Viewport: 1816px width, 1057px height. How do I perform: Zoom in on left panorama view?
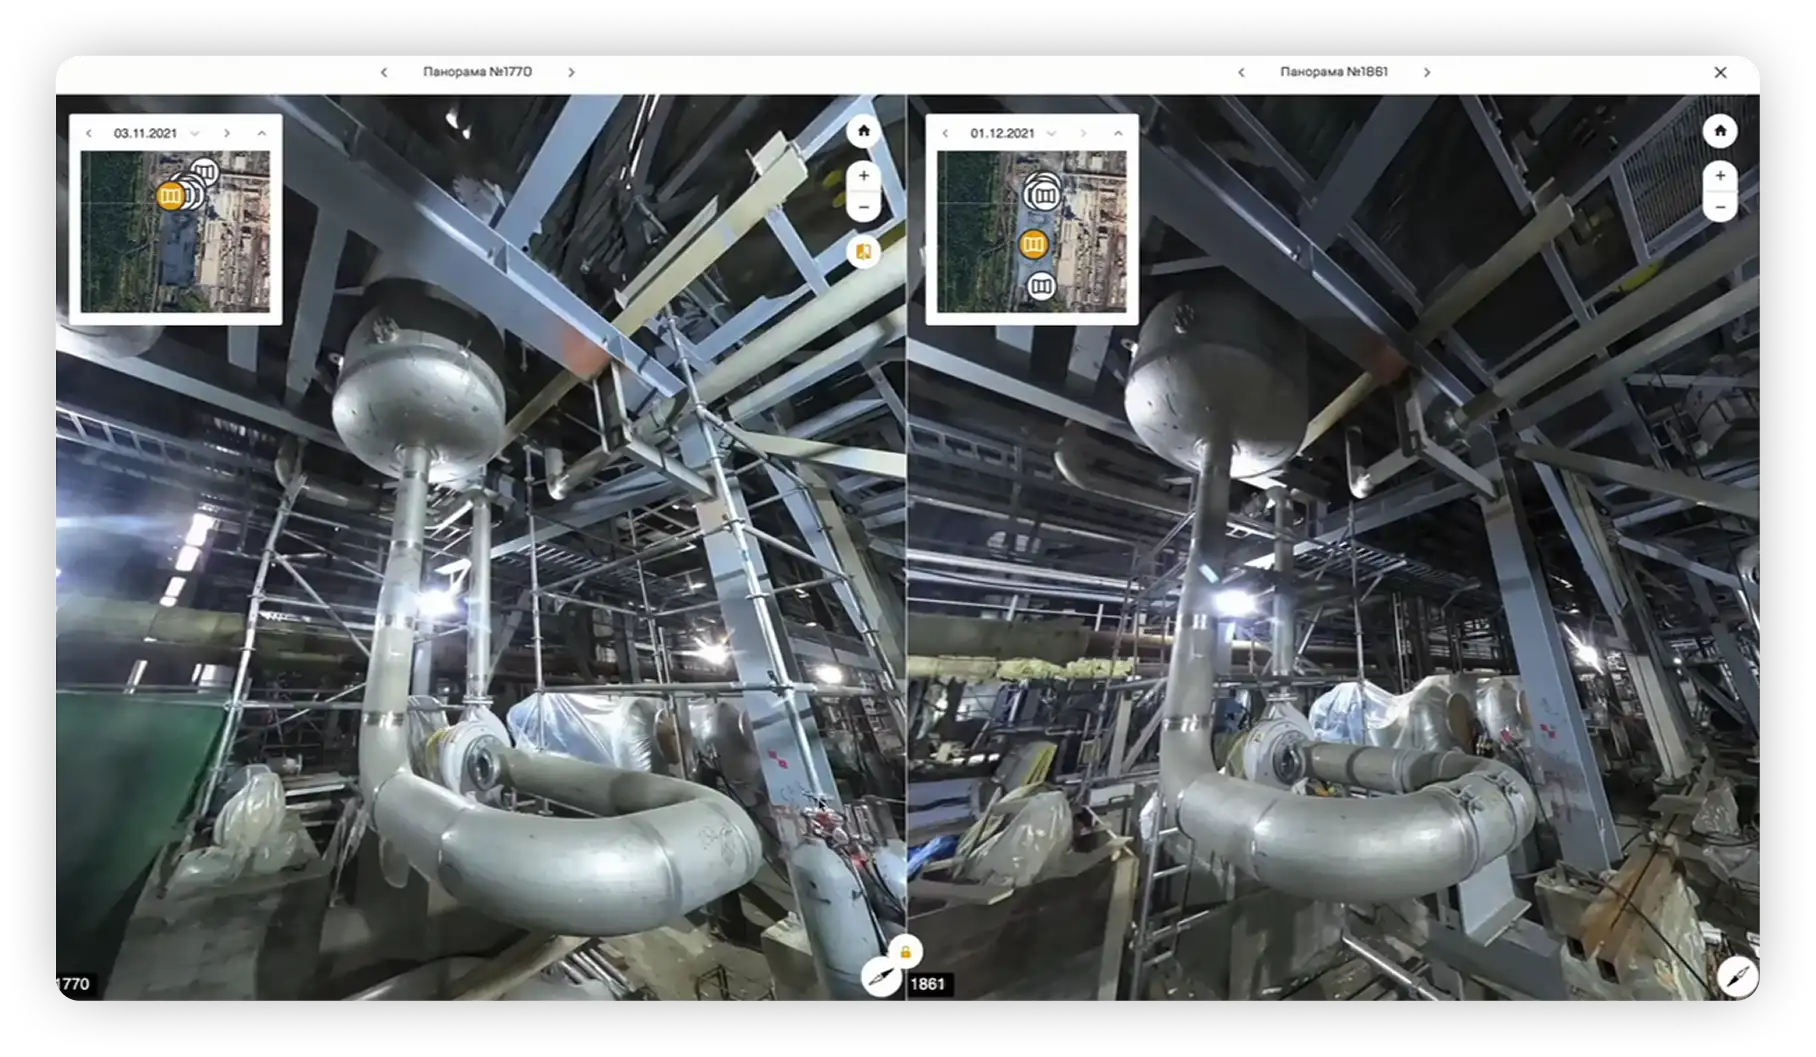pyautogui.click(x=864, y=176)
